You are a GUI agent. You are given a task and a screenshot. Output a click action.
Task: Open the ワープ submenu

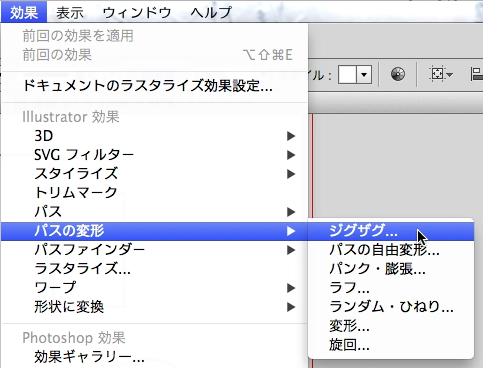(x=154, y=288)
